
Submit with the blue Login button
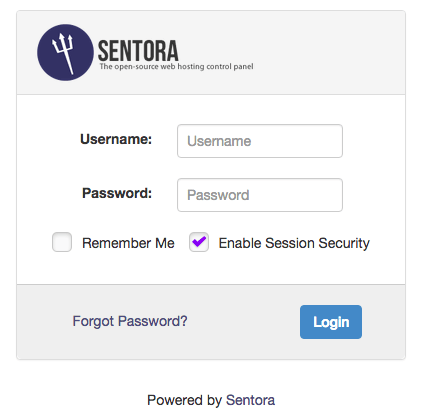[x=331, y=322]
